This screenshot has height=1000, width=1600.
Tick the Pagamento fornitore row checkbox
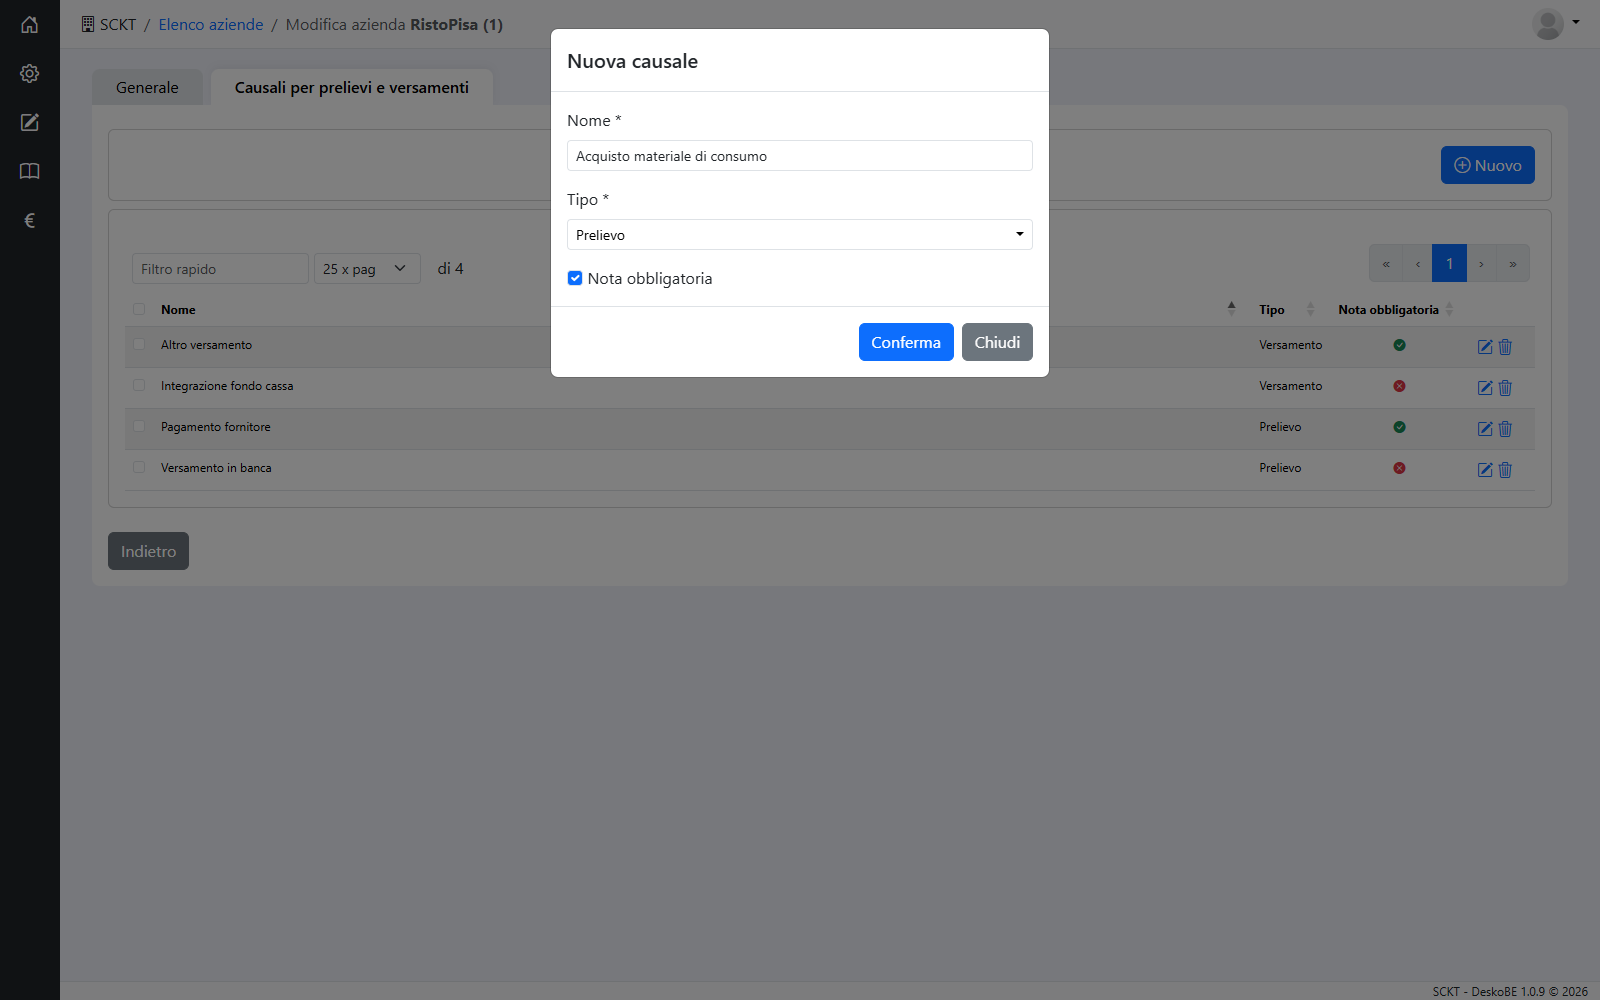click(139, 426)
